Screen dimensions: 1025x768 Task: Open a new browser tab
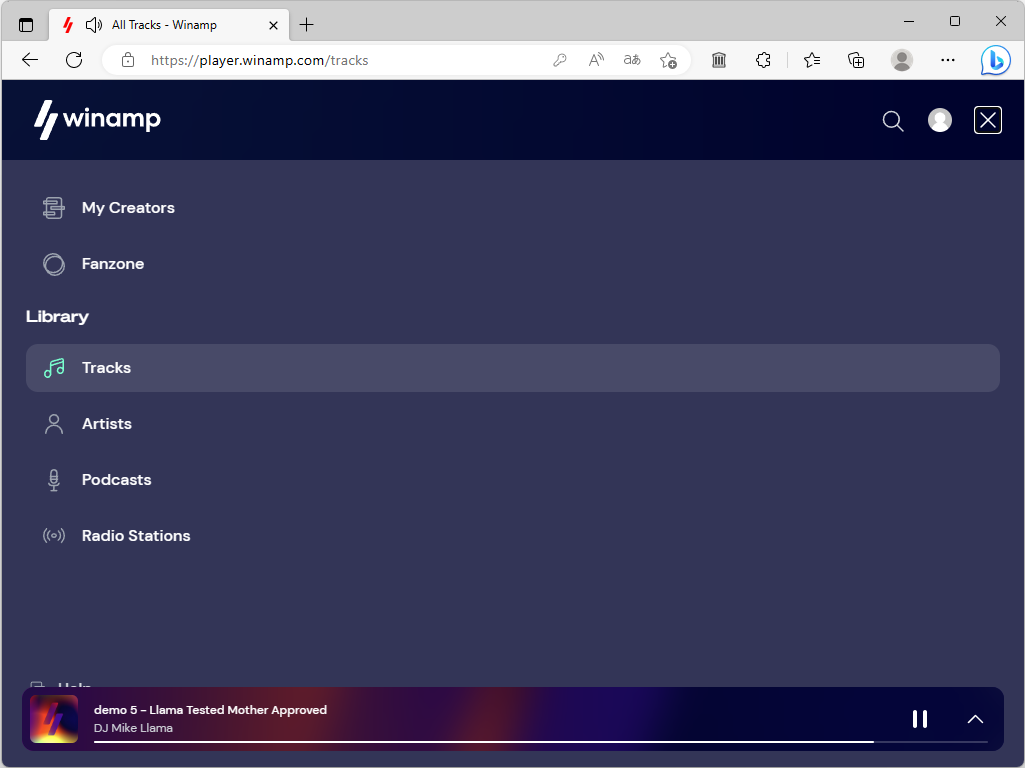click(306, 25)
